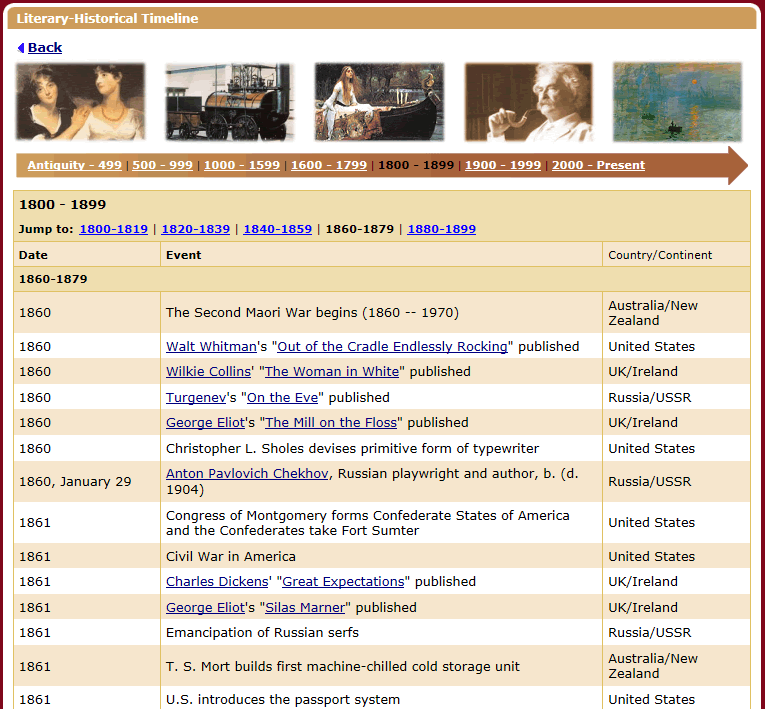Open the Mark Twain pipe photo thumbnail
This screenshot has height=709, width=765.
(x=529, y=102)
